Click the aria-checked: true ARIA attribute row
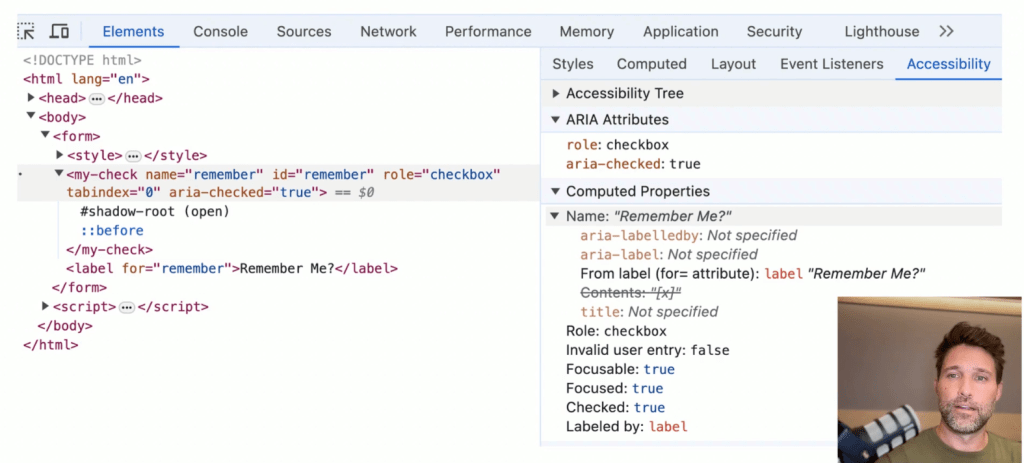The width and height of the screenshot is (1024, 463). click(633, 164)
